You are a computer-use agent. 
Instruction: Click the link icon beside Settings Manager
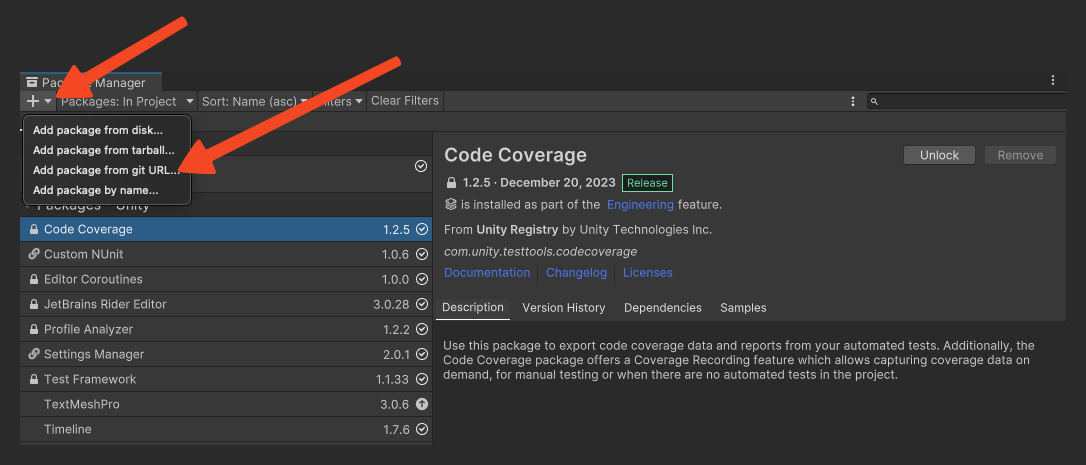[x=33, y=354]
